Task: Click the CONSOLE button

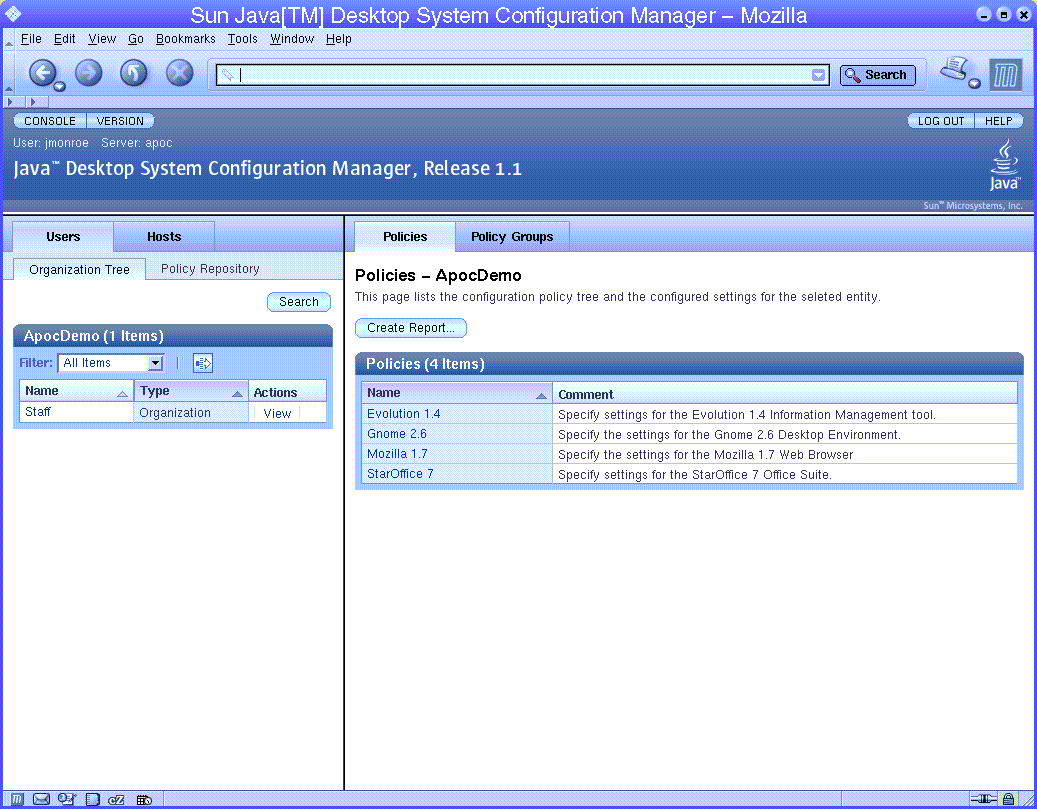Action: tap(50, 121)
